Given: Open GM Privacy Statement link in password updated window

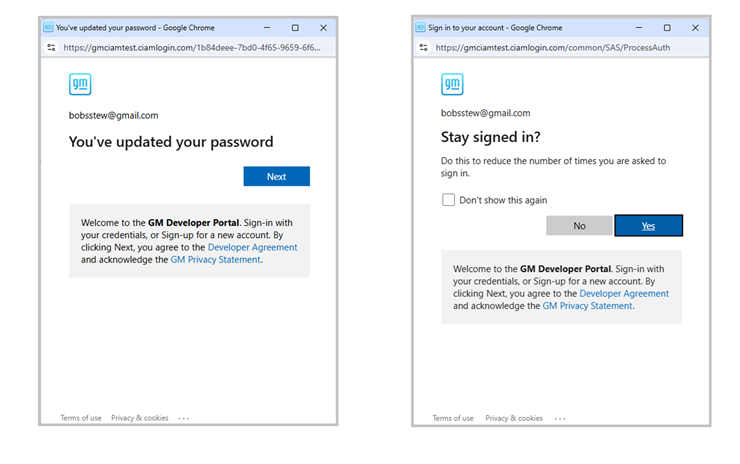Looking at the screenshot, I should (x=215, y=259).
